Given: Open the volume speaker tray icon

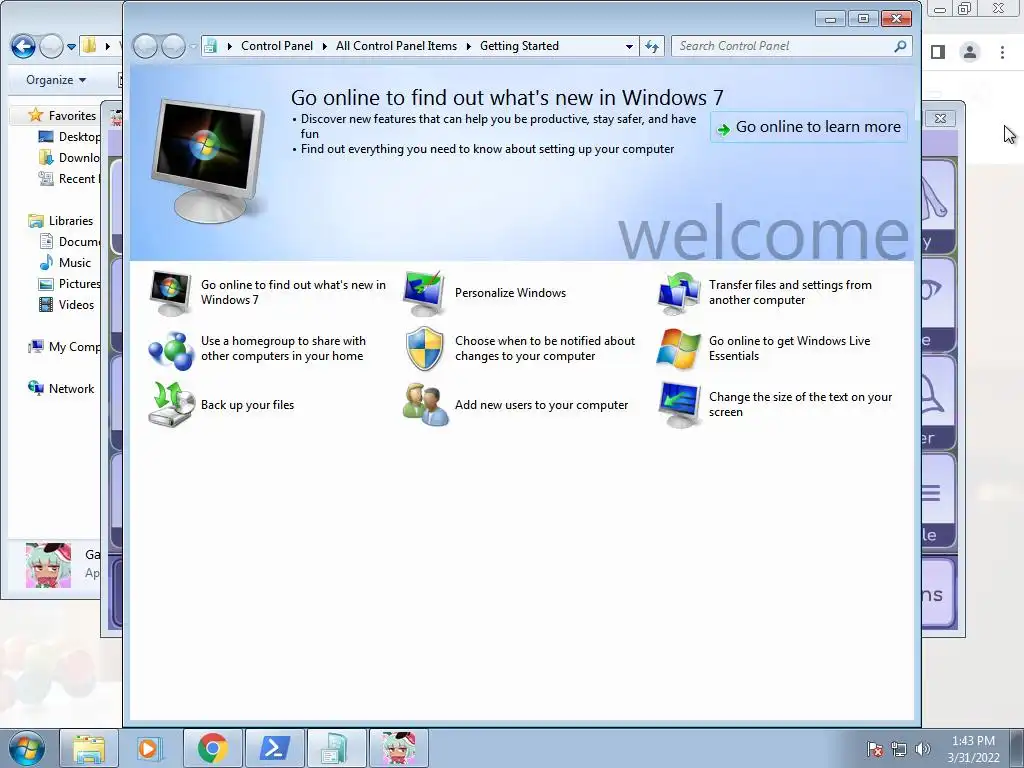Looking at the screenshot, I should (x=923, y=749).
